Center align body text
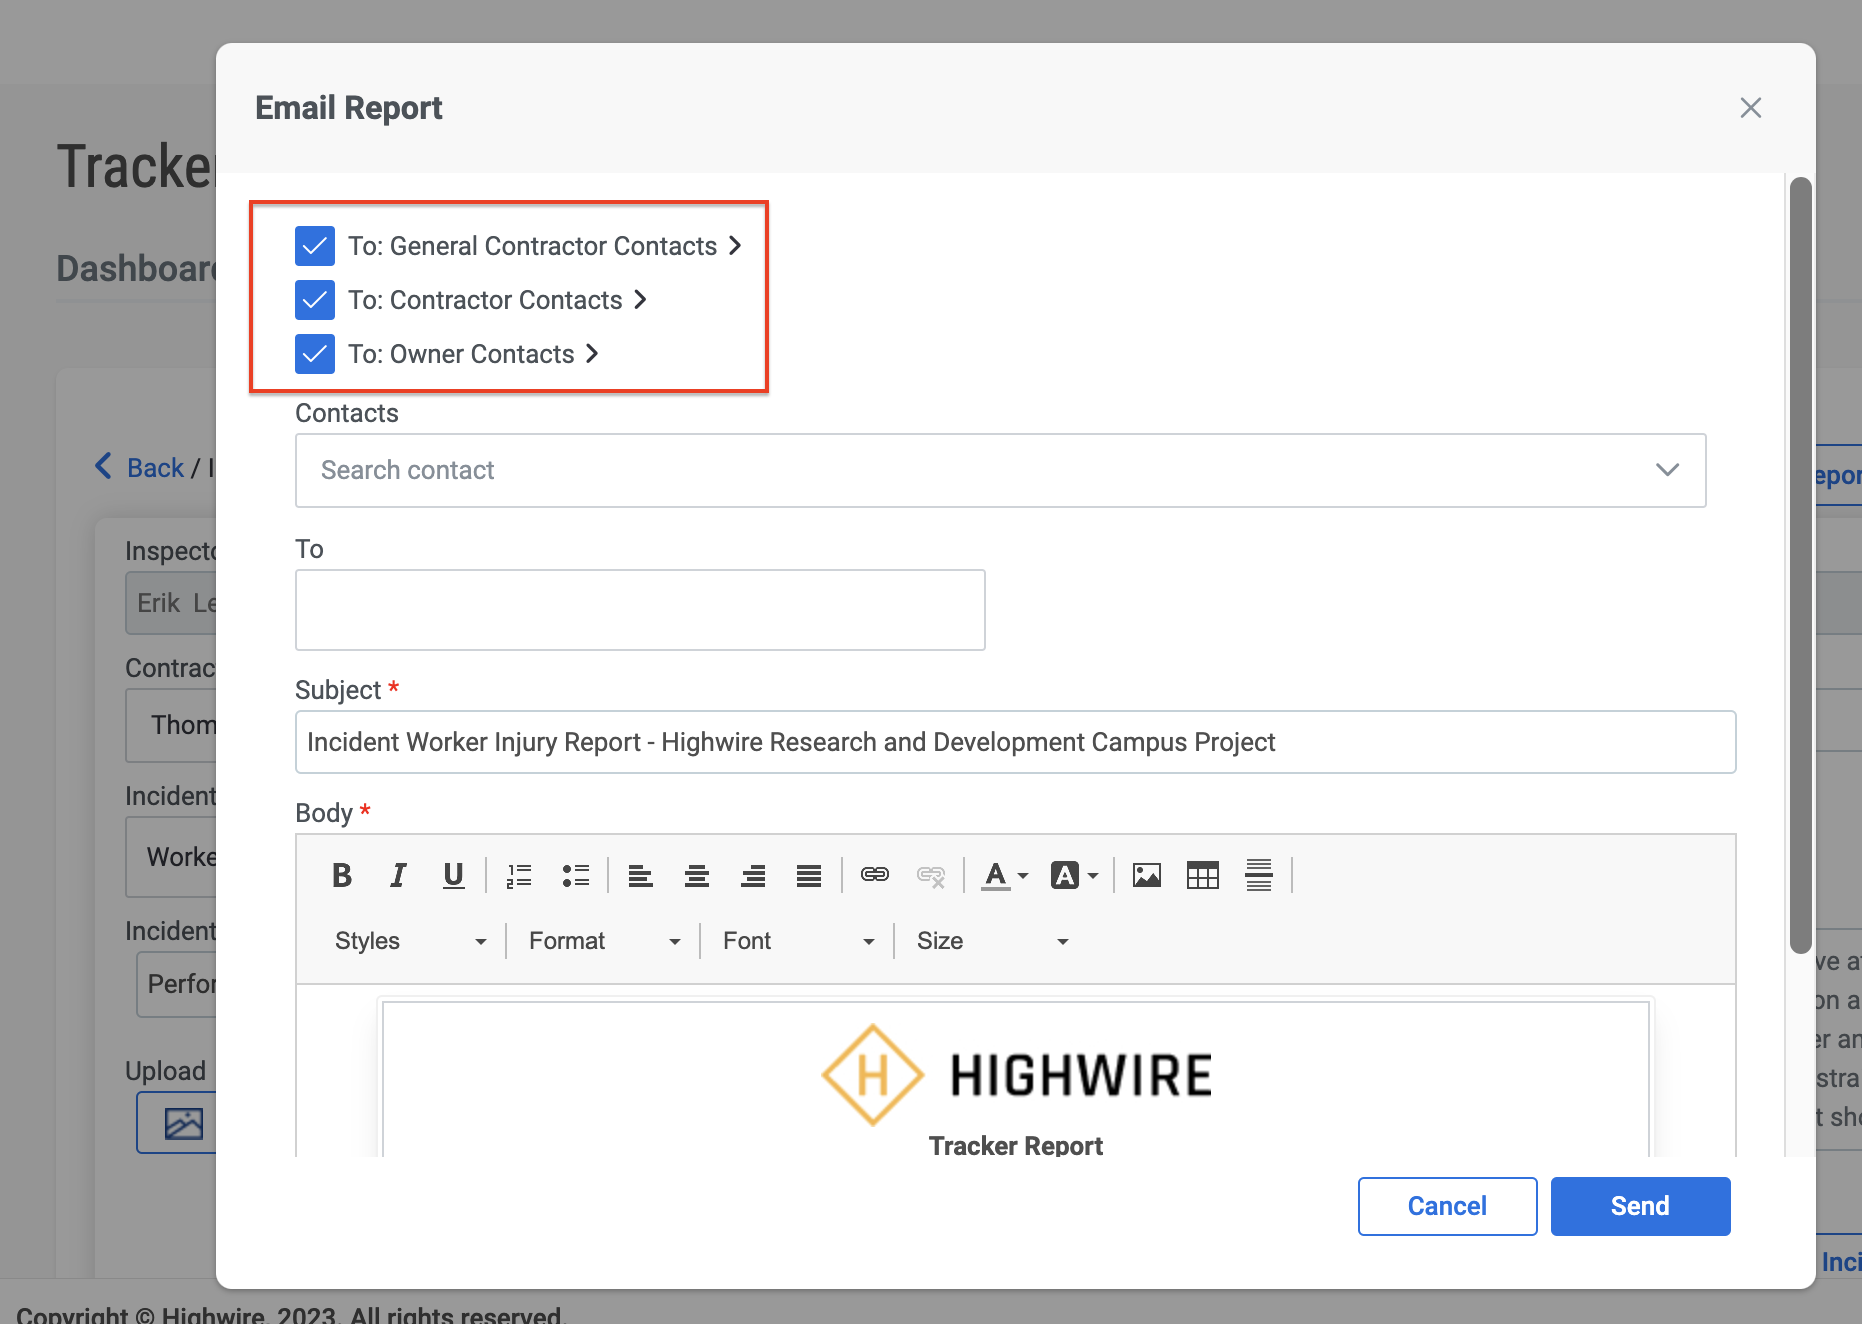Image resolution: width=1862 pixels, height=1324 pixels. pos(697,876)
